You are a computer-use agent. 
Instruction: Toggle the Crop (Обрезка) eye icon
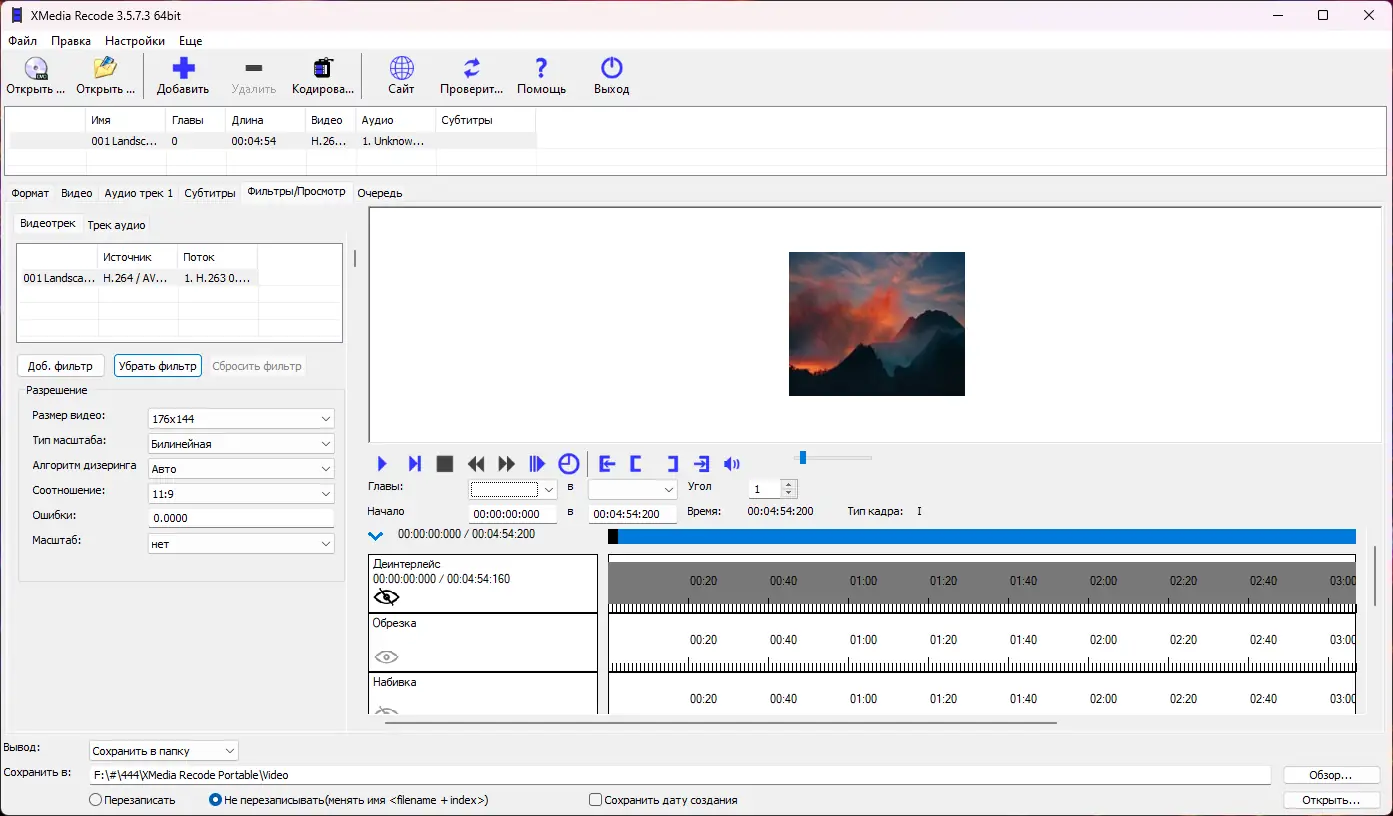[386, 657]
